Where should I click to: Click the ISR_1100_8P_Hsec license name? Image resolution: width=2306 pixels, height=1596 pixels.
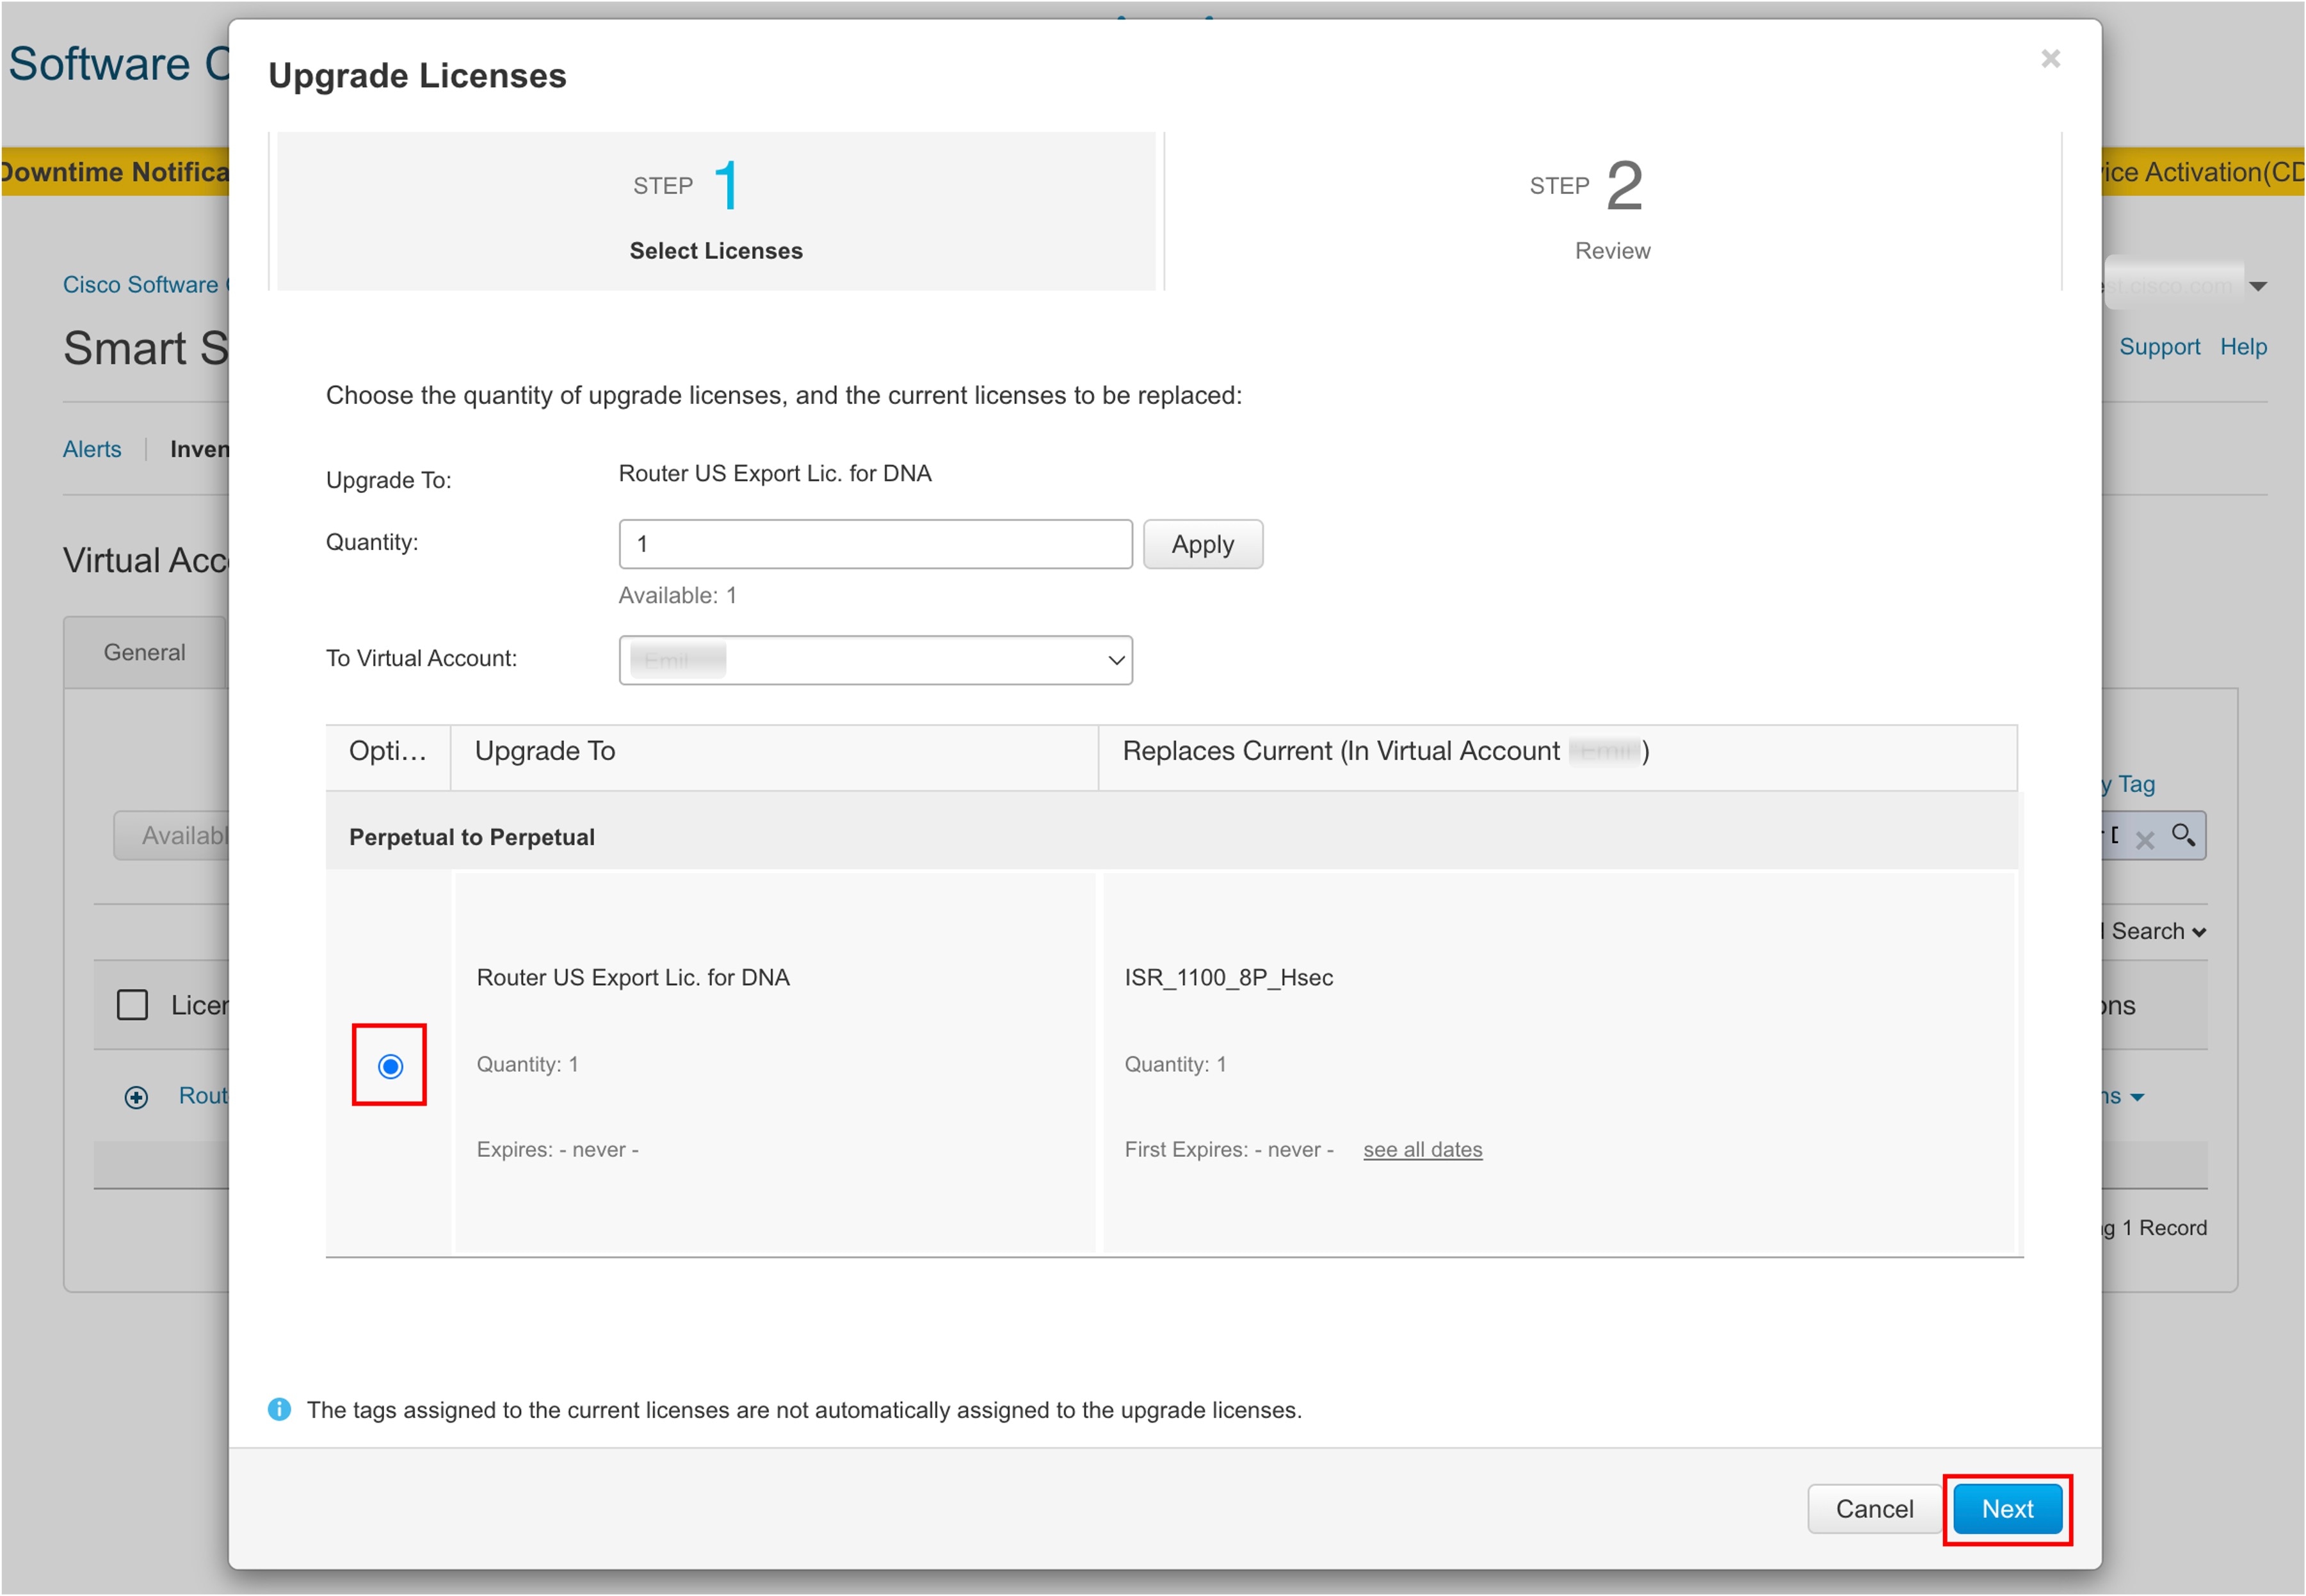(1228, 977)
